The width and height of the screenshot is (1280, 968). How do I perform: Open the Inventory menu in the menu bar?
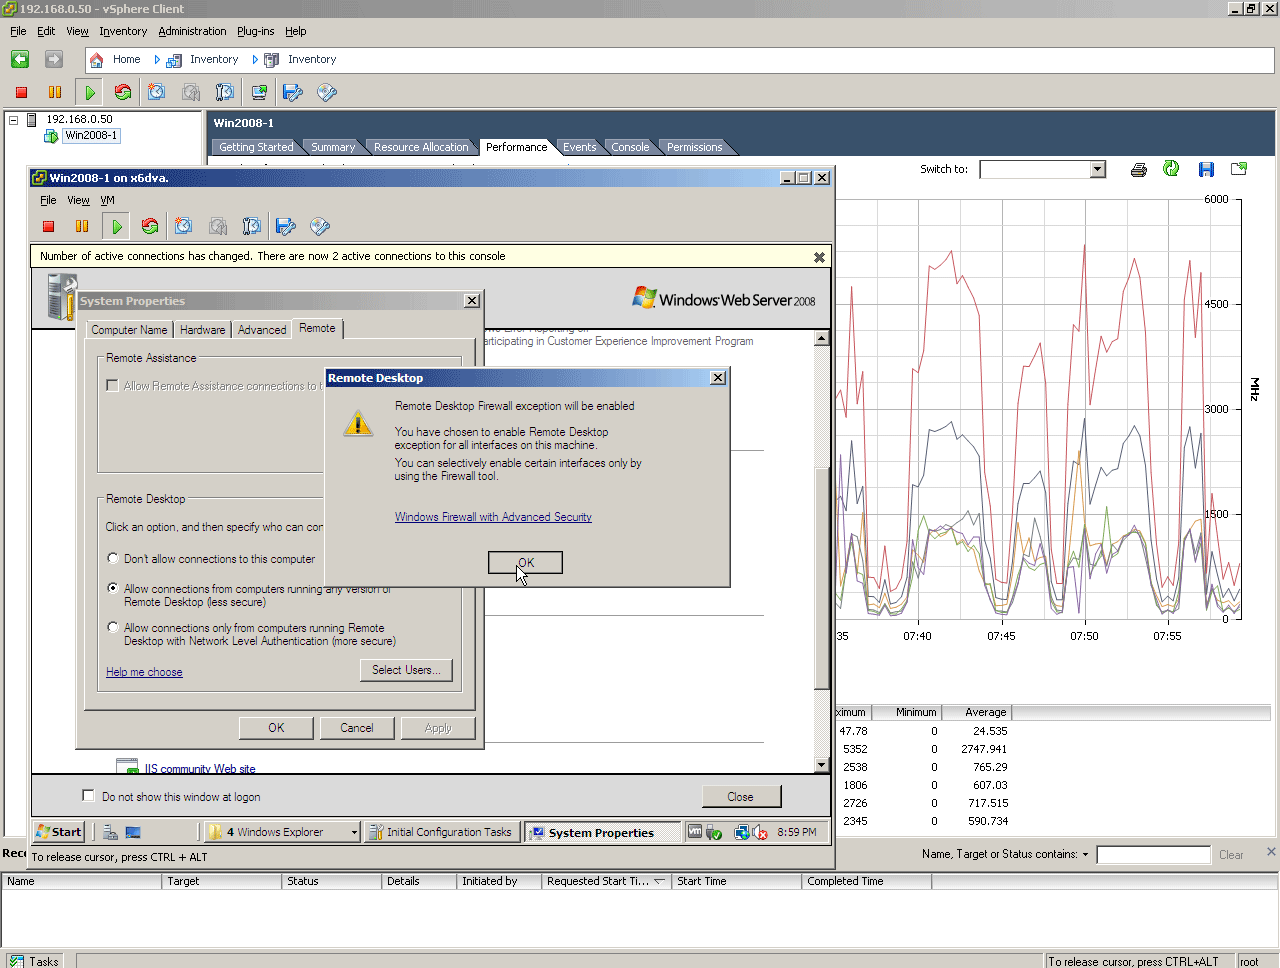[x=123, y=31]
